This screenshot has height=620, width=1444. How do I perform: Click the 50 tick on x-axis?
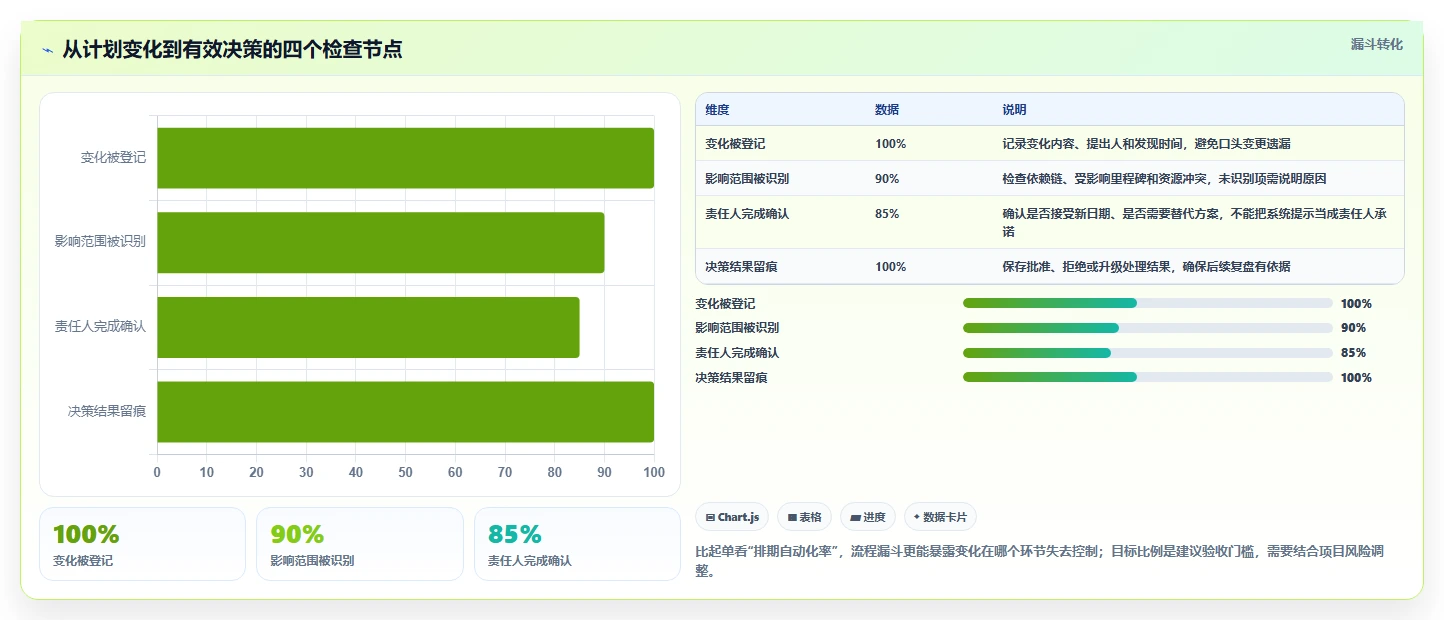coord(405,472)
